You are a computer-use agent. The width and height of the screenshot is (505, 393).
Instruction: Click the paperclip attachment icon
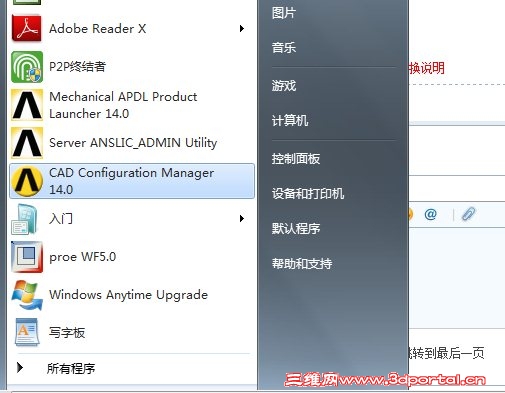coord(469,214)
